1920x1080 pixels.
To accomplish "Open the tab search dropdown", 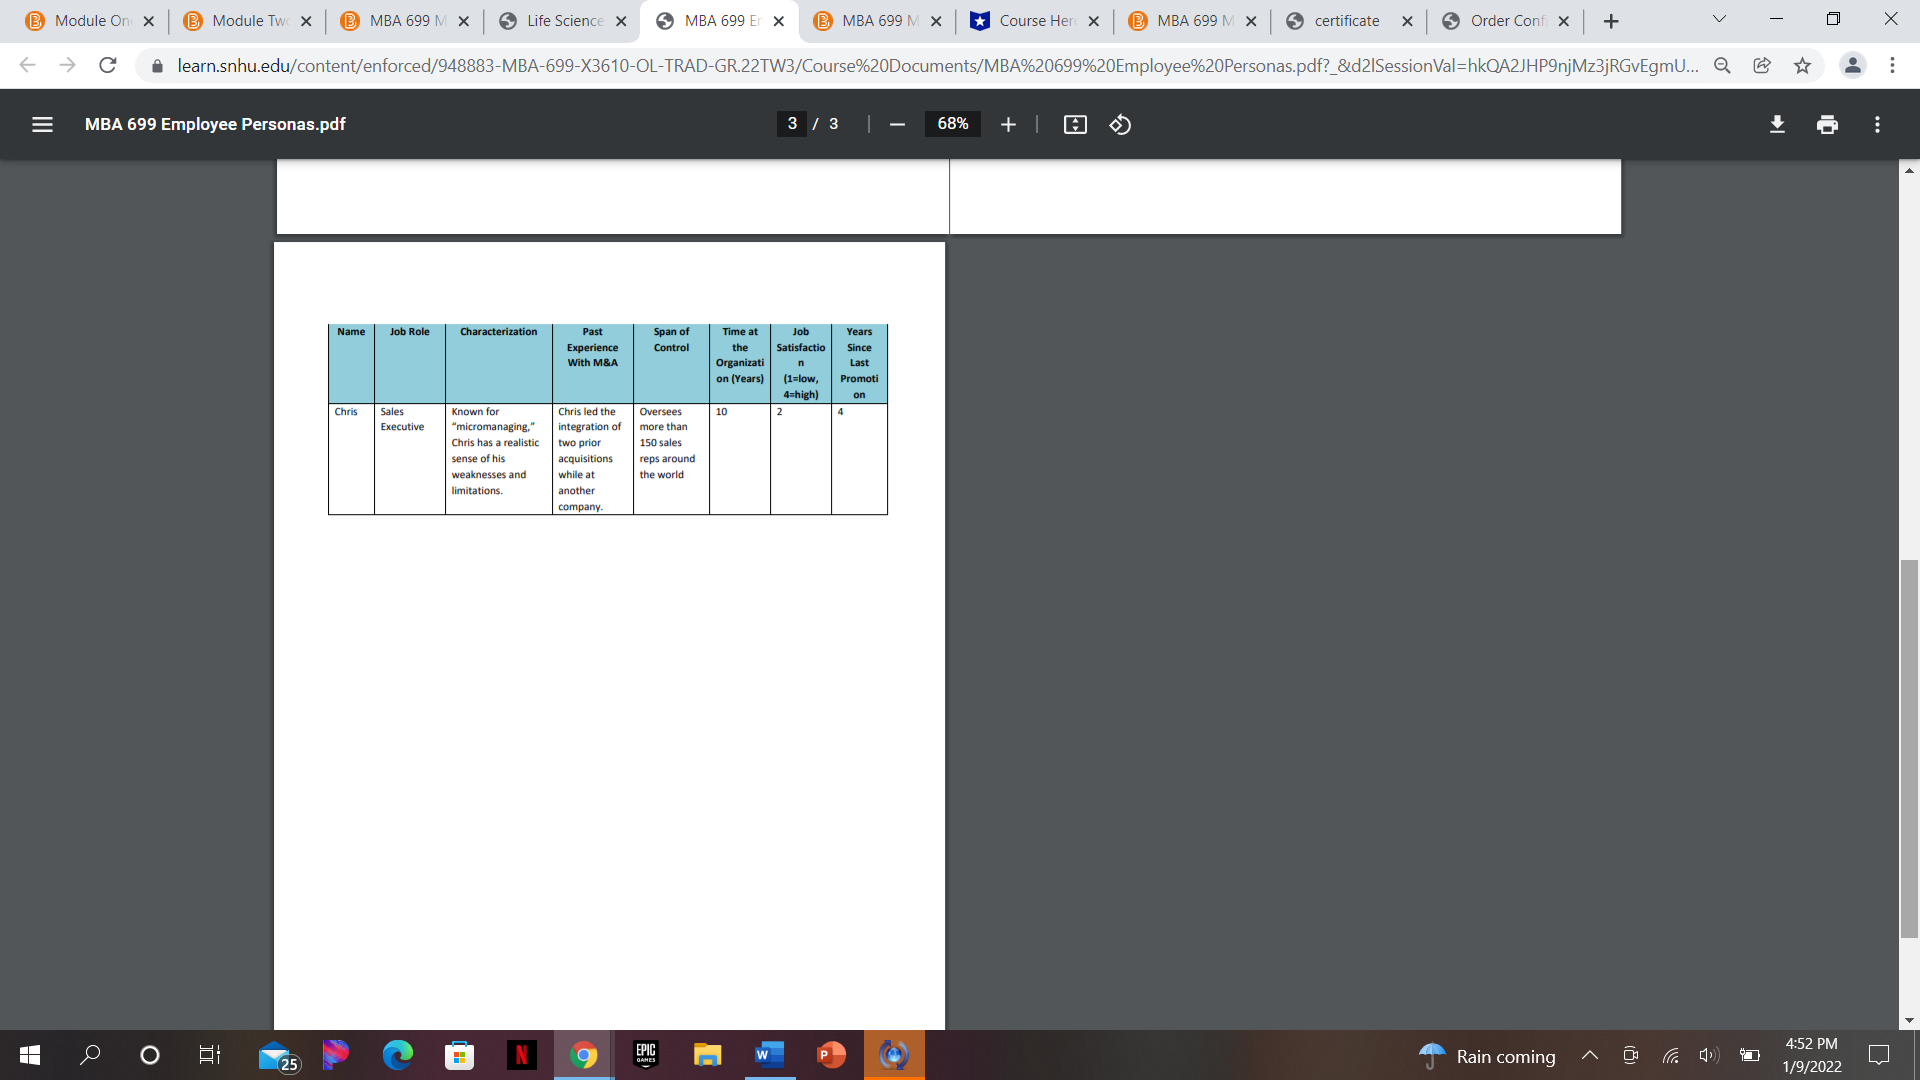I will click(x=1718, y=18).
